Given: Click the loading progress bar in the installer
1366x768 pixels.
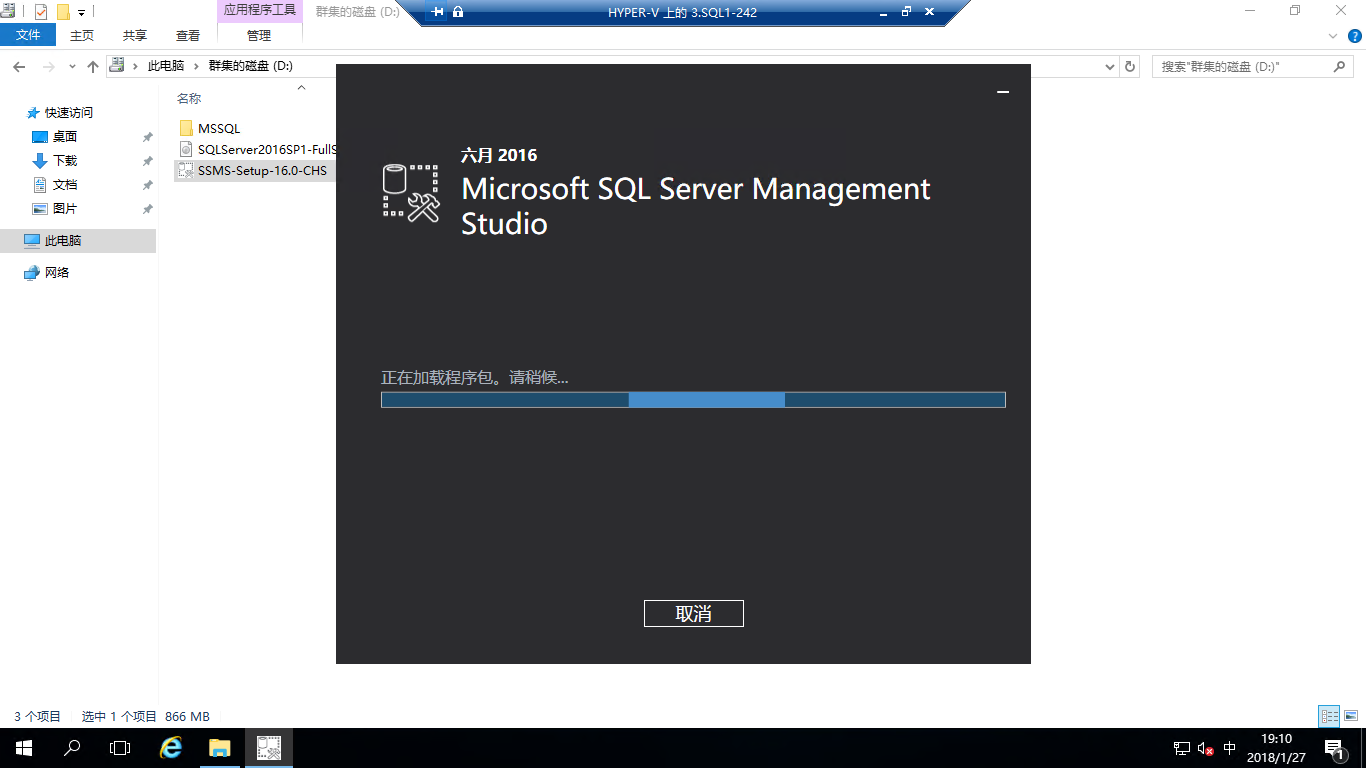Looking at the screenshot, I should (x=693, y=400).
